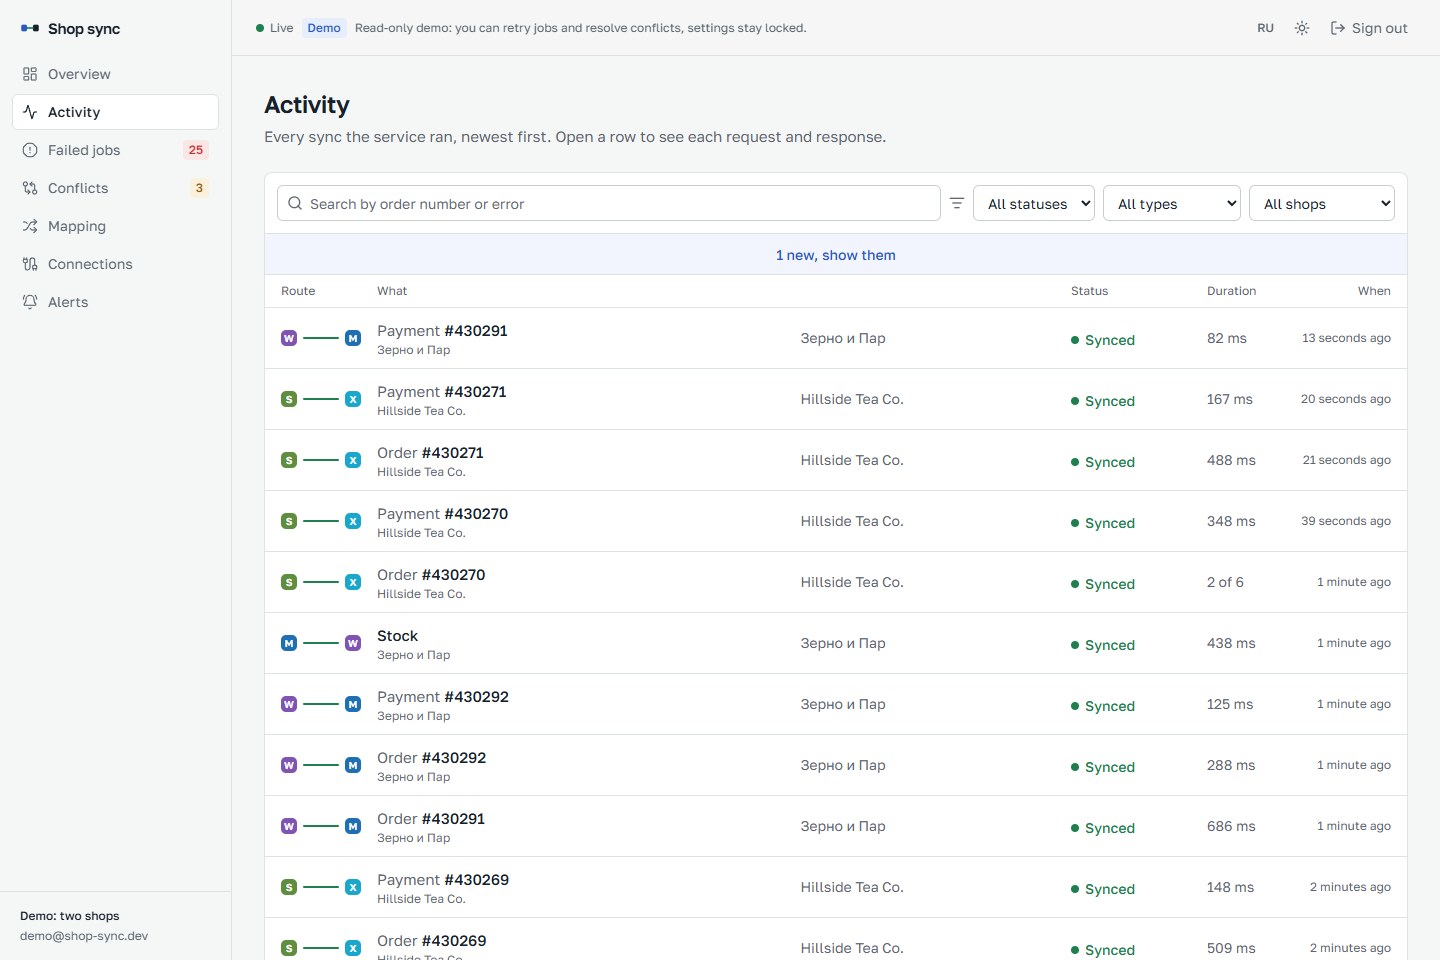
Task: Click '2 of 6' in Order #430270 row
Action: point(1225,582)
